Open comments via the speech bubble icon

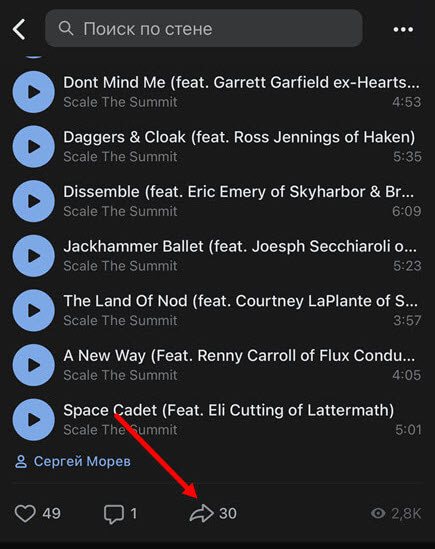pos(114,514)
